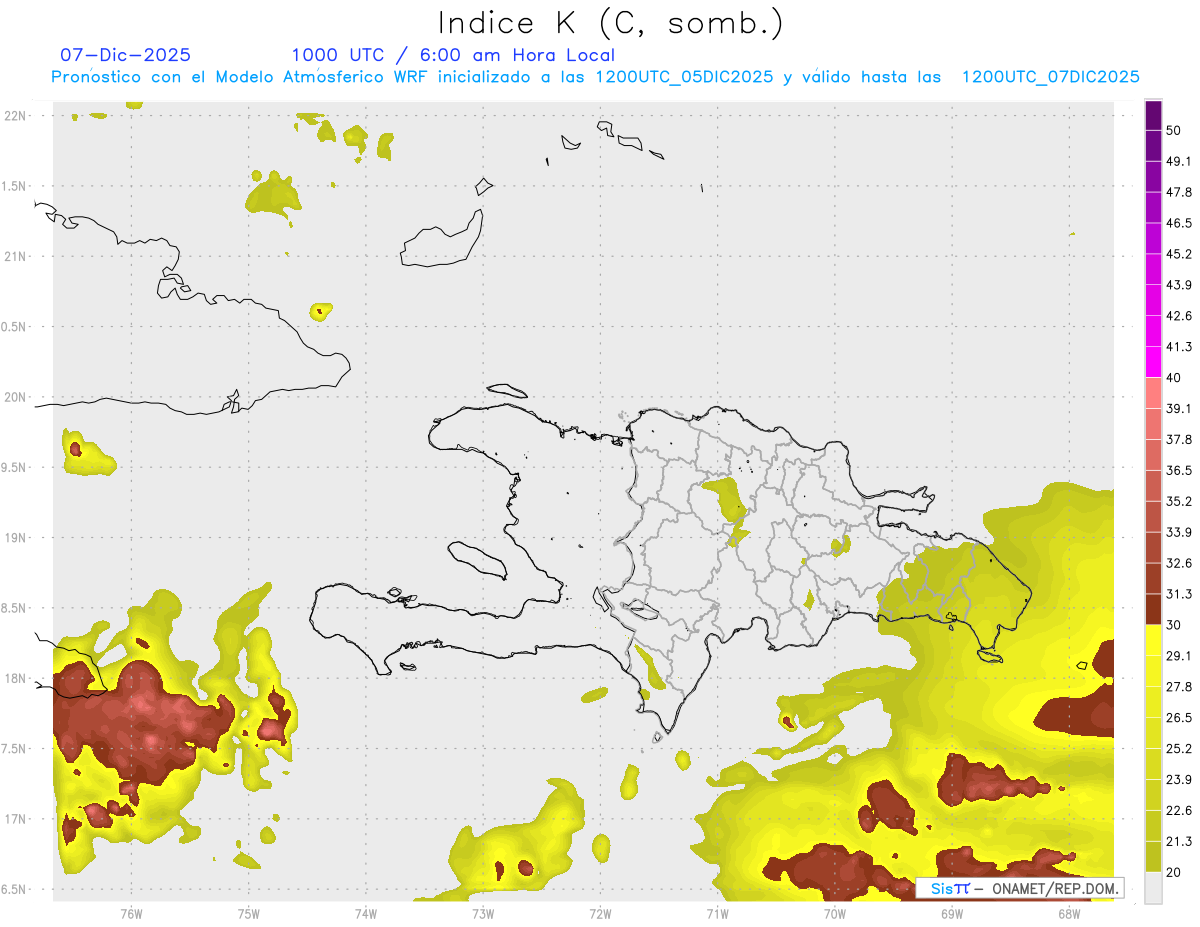Click latitude axis label '17N'
1200x927 pixels.
tap(15, 819)
